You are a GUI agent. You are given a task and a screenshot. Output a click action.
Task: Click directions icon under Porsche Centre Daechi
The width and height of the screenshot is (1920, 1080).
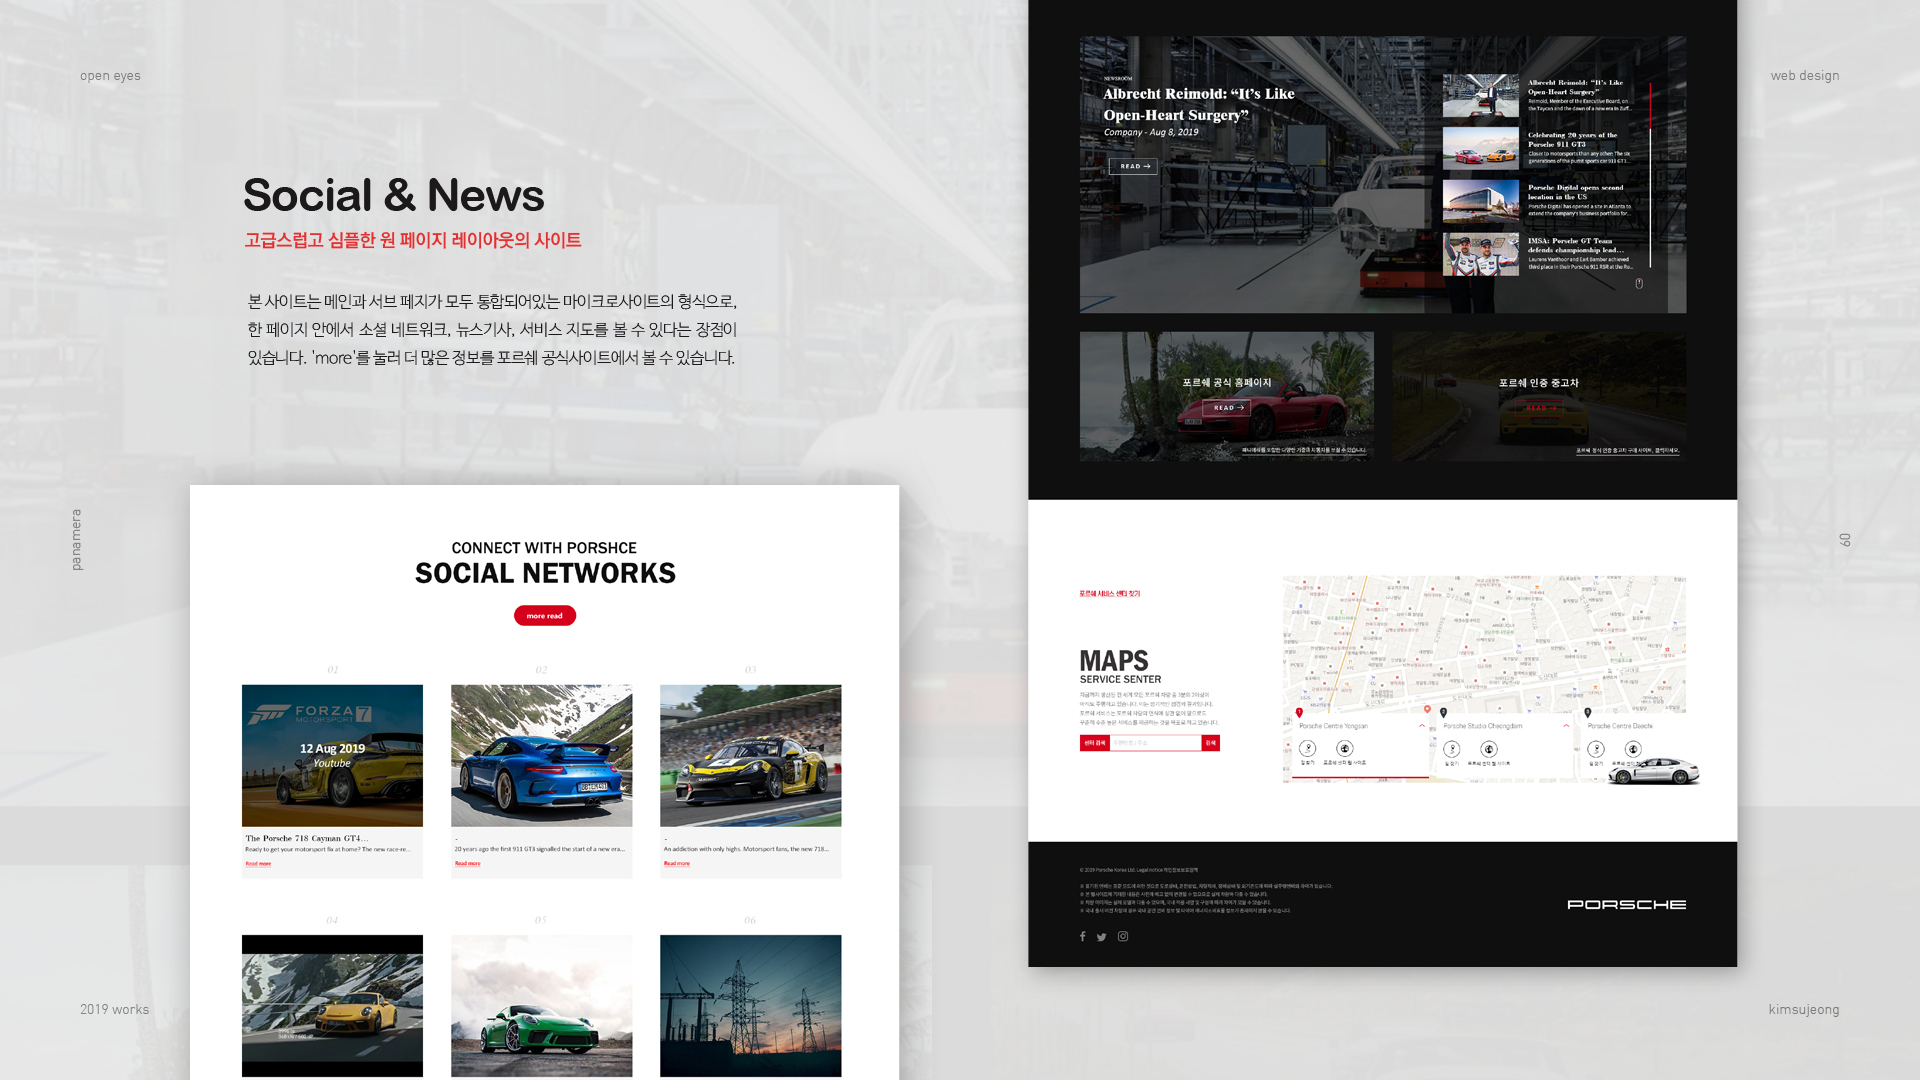point(1596,749)
